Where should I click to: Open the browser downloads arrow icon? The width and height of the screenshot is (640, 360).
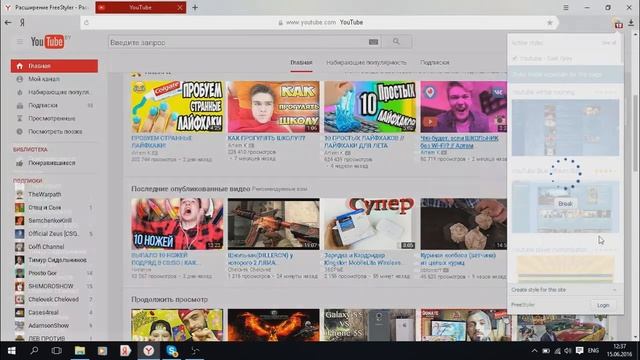(631, 23)
